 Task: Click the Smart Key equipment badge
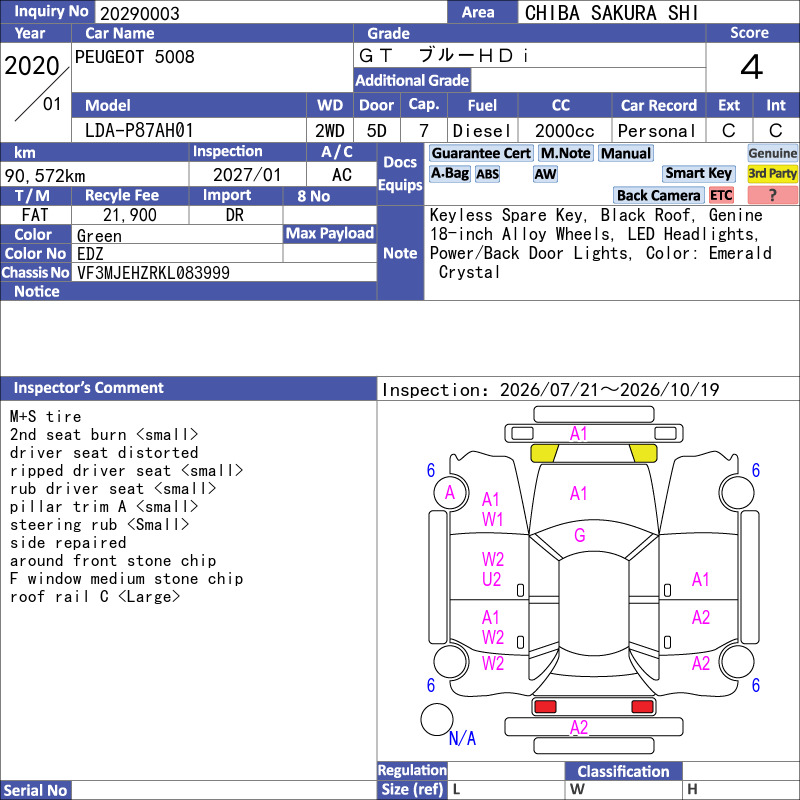[698, 174]
